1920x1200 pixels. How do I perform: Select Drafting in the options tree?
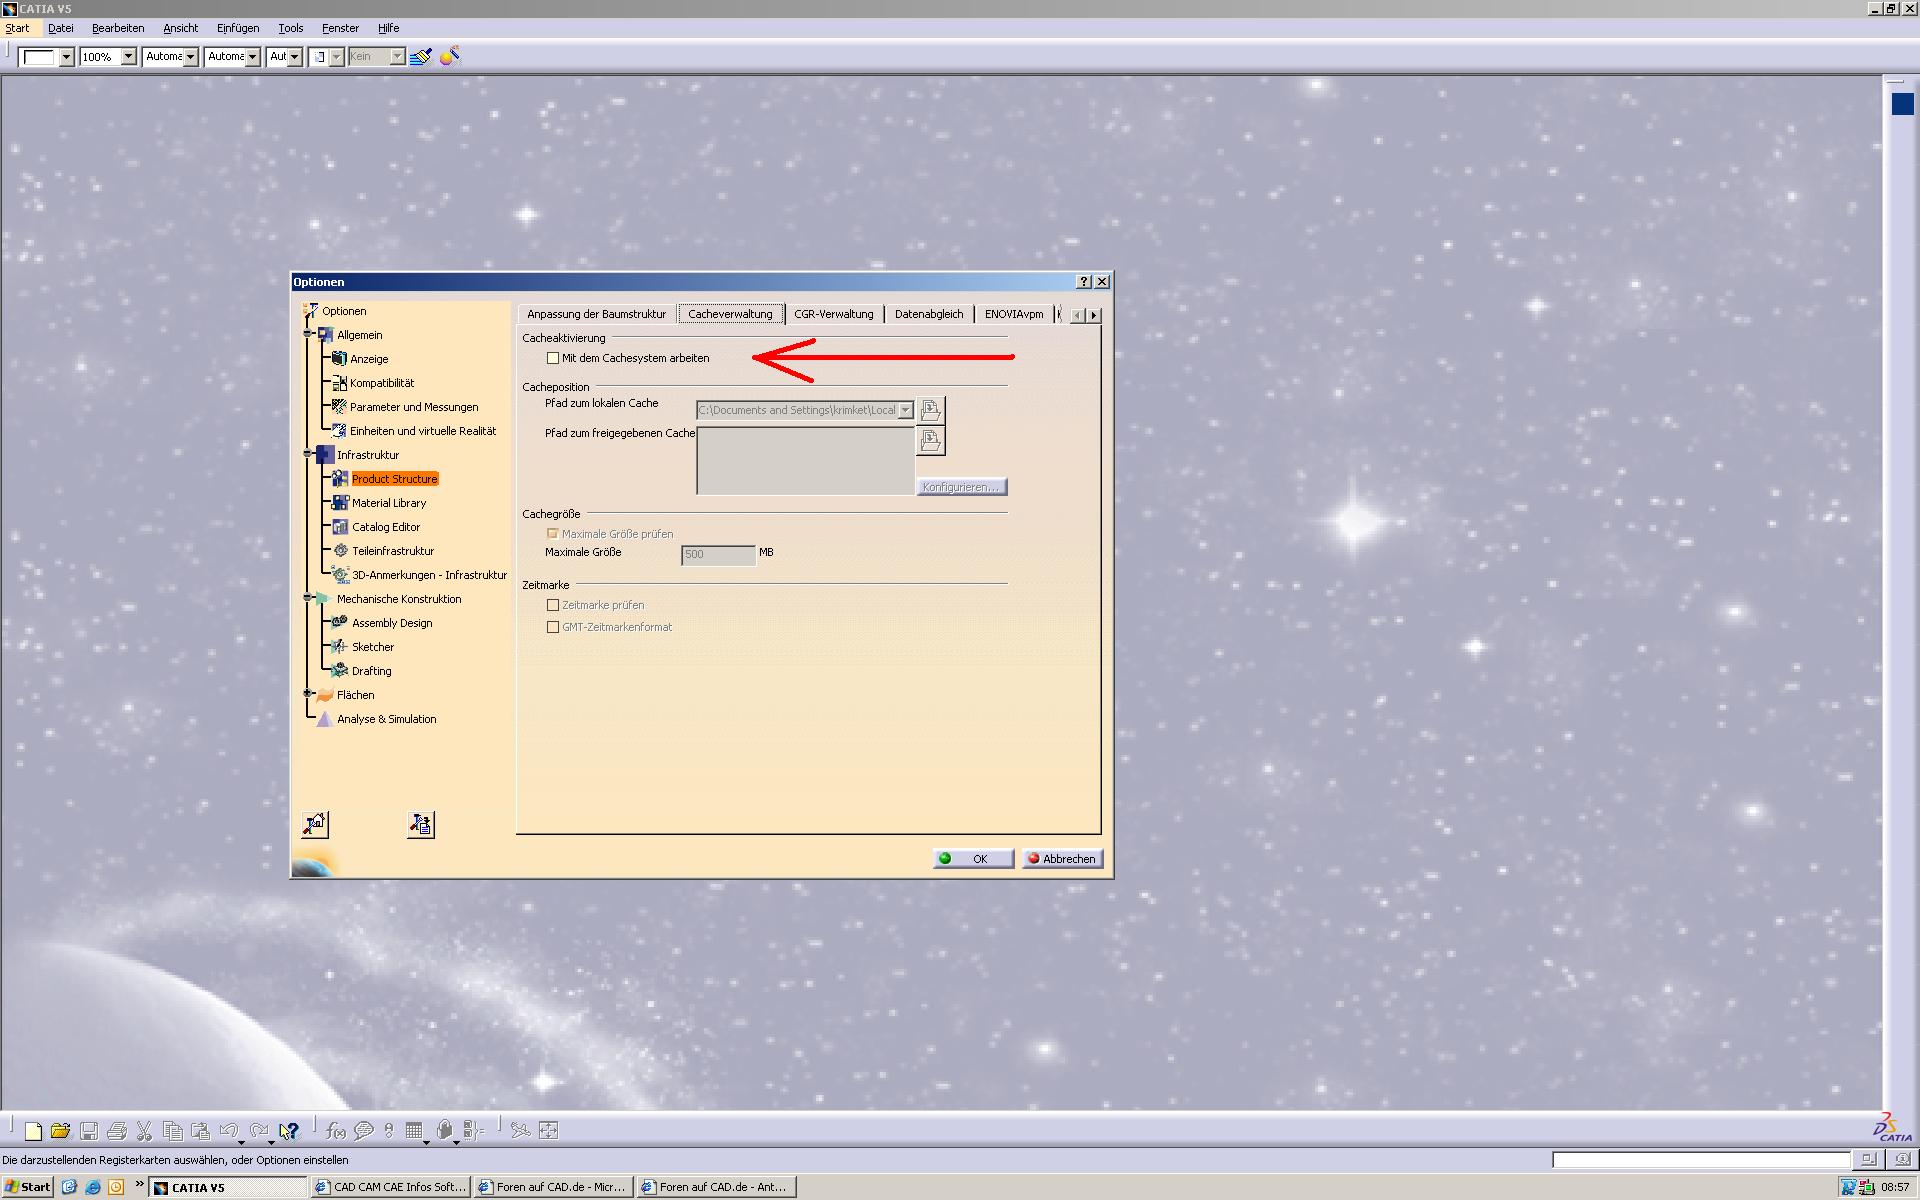(371, 671)
